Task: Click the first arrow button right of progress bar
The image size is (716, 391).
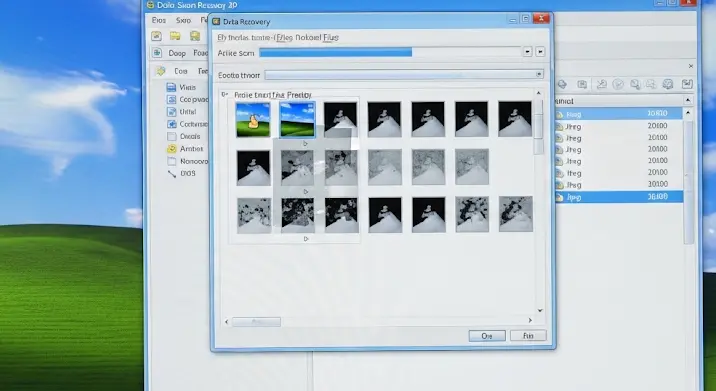Action: [527, 52]
